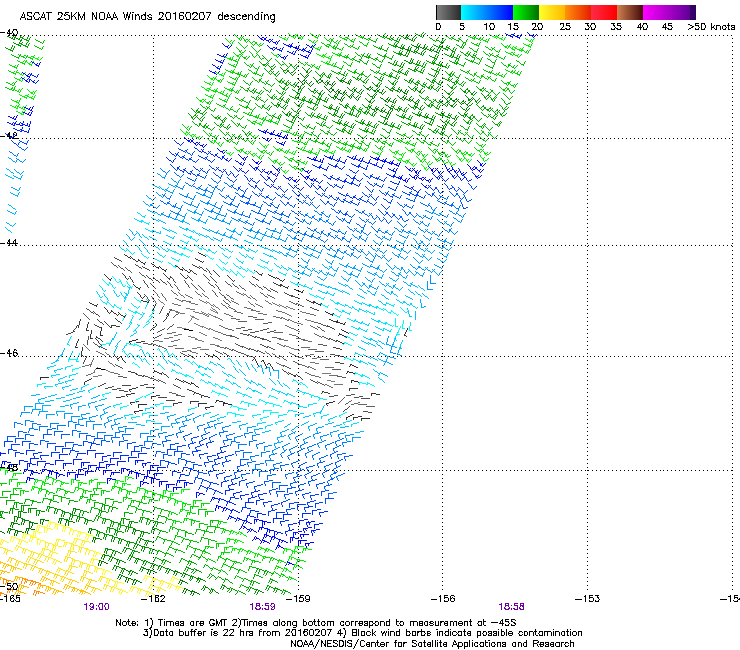740x650 pixels.
Task: Click the '35' legend tick label
Action: point(616,27)
